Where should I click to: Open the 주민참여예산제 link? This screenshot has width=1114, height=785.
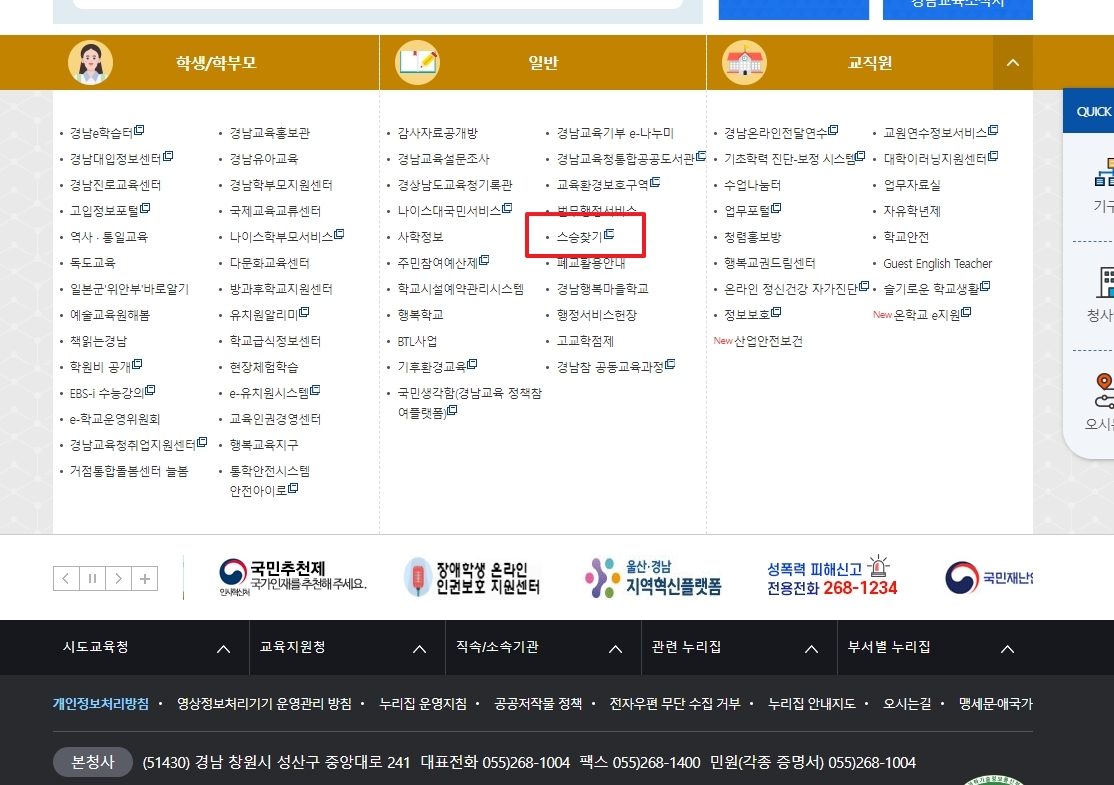443,263
